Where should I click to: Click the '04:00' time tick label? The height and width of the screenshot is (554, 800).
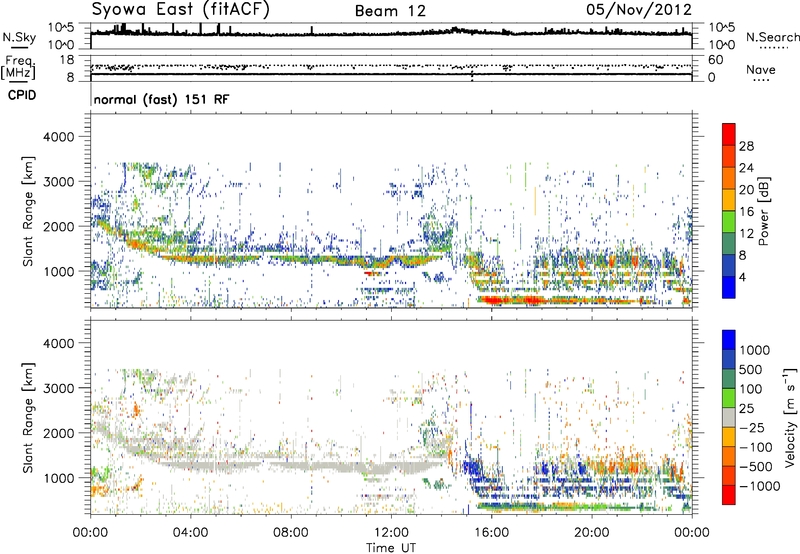[x=190, y=533]
